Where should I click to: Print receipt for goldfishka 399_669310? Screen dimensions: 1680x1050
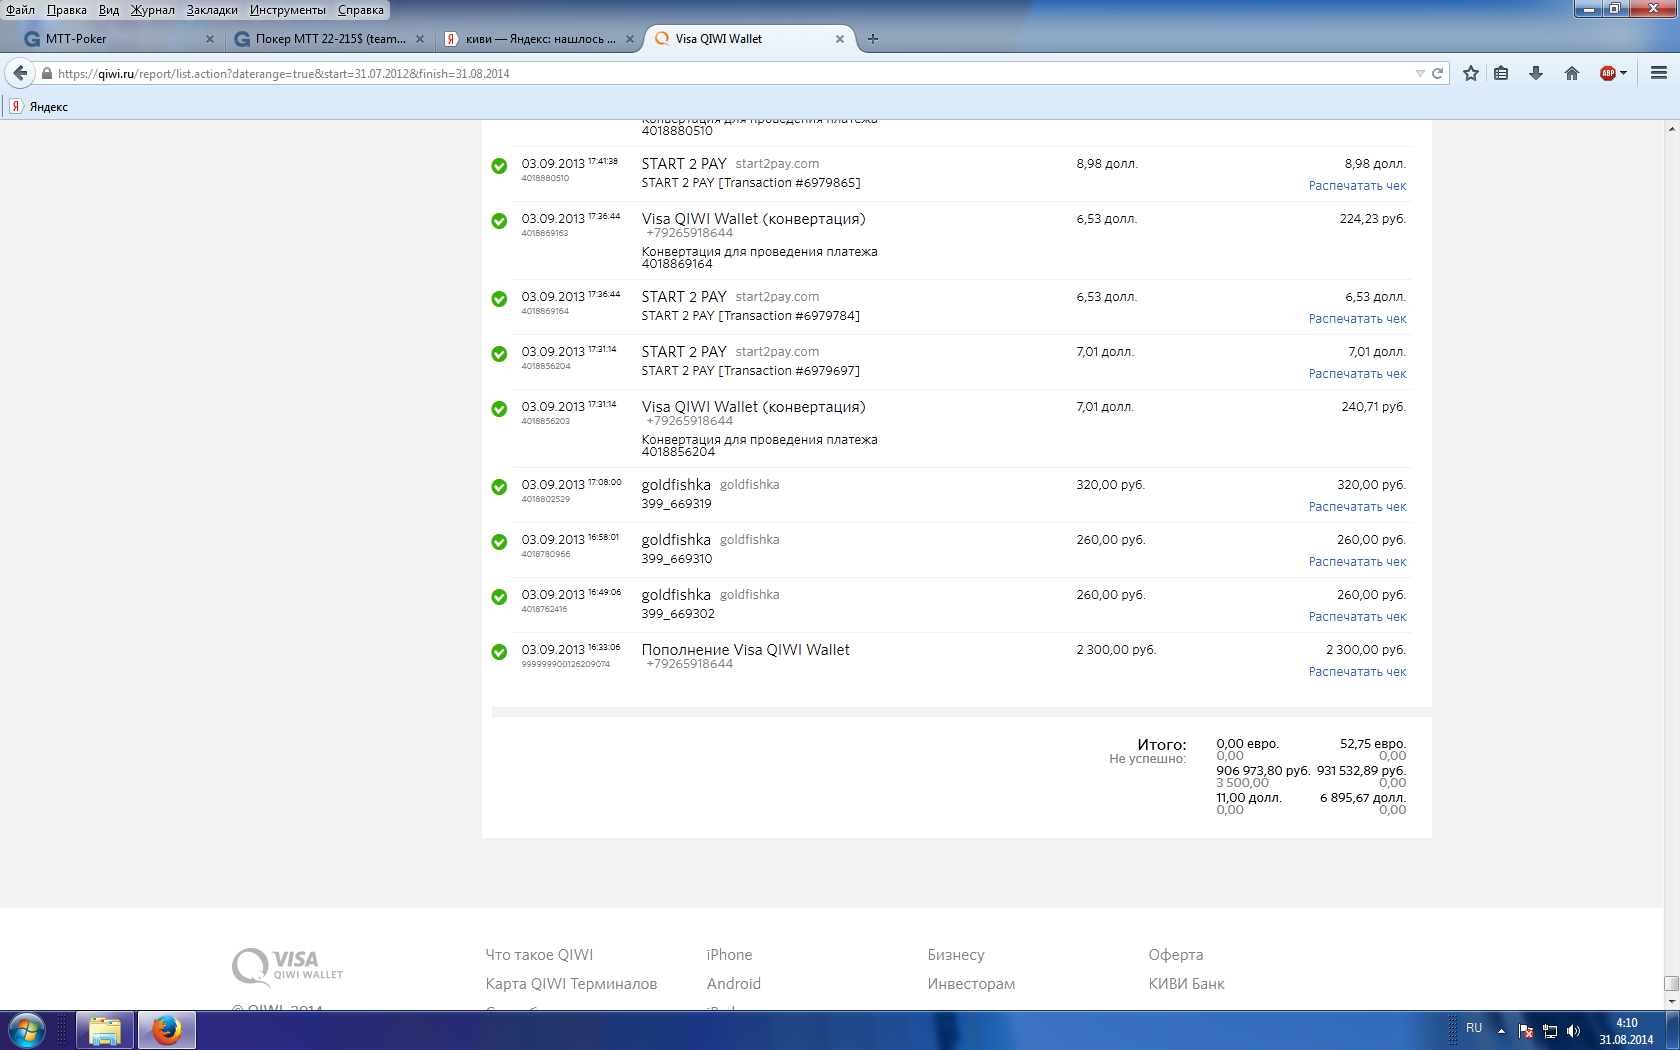1357,562
